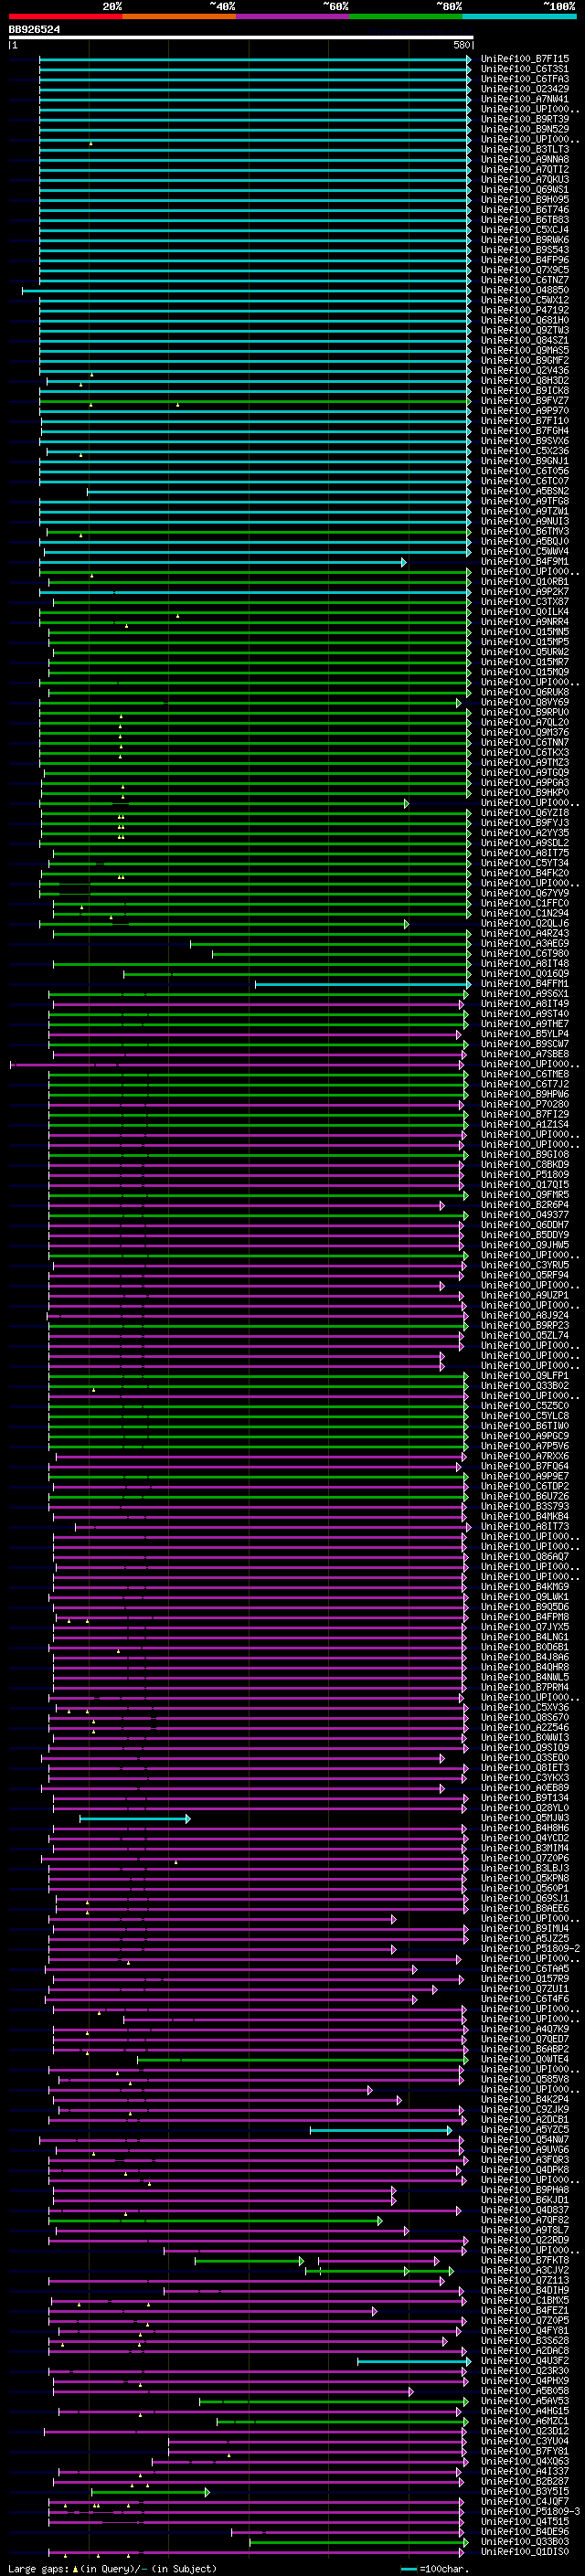Click label UniRef100_C1FFC0

tap(525, 903)
